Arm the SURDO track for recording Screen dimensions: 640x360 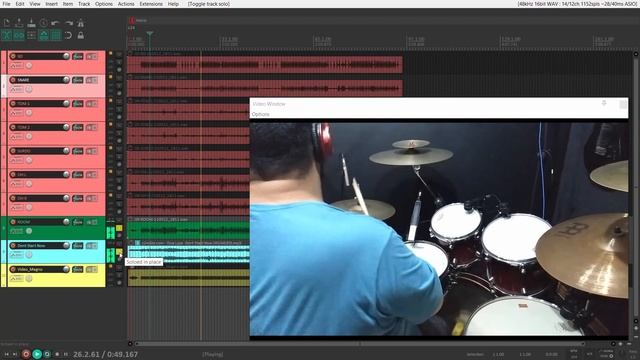[x=13, y=151]
